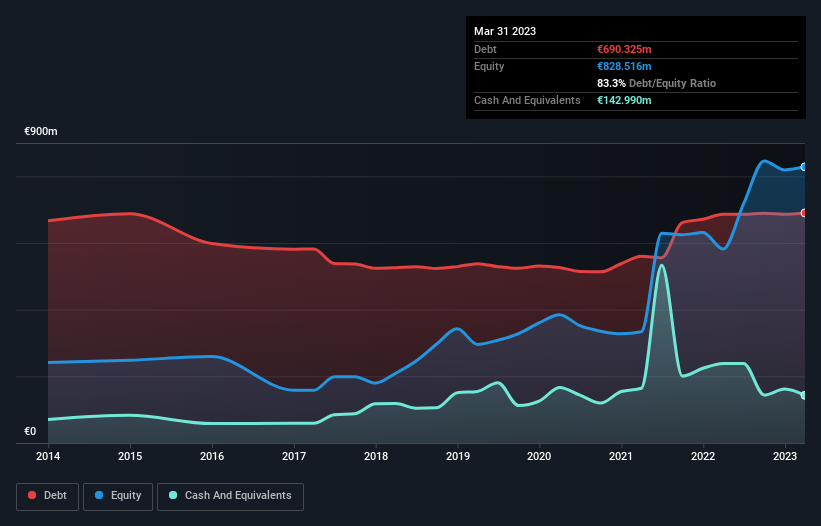821x526 pixels.
Task: Click the €0 y-axis label
Action: point(30,431)
